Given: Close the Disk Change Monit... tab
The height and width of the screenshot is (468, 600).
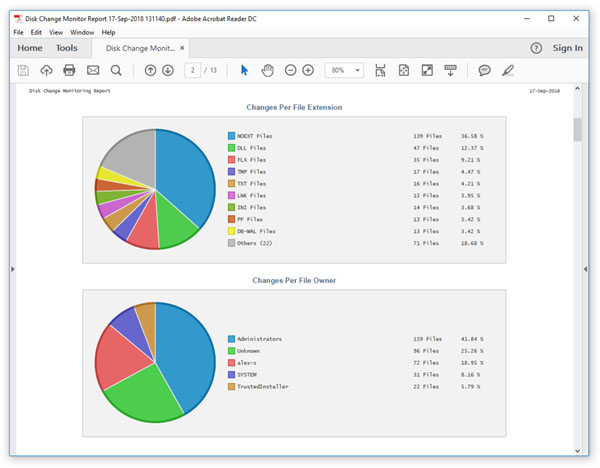Looking at the screenshot, I should pos(182,48).
